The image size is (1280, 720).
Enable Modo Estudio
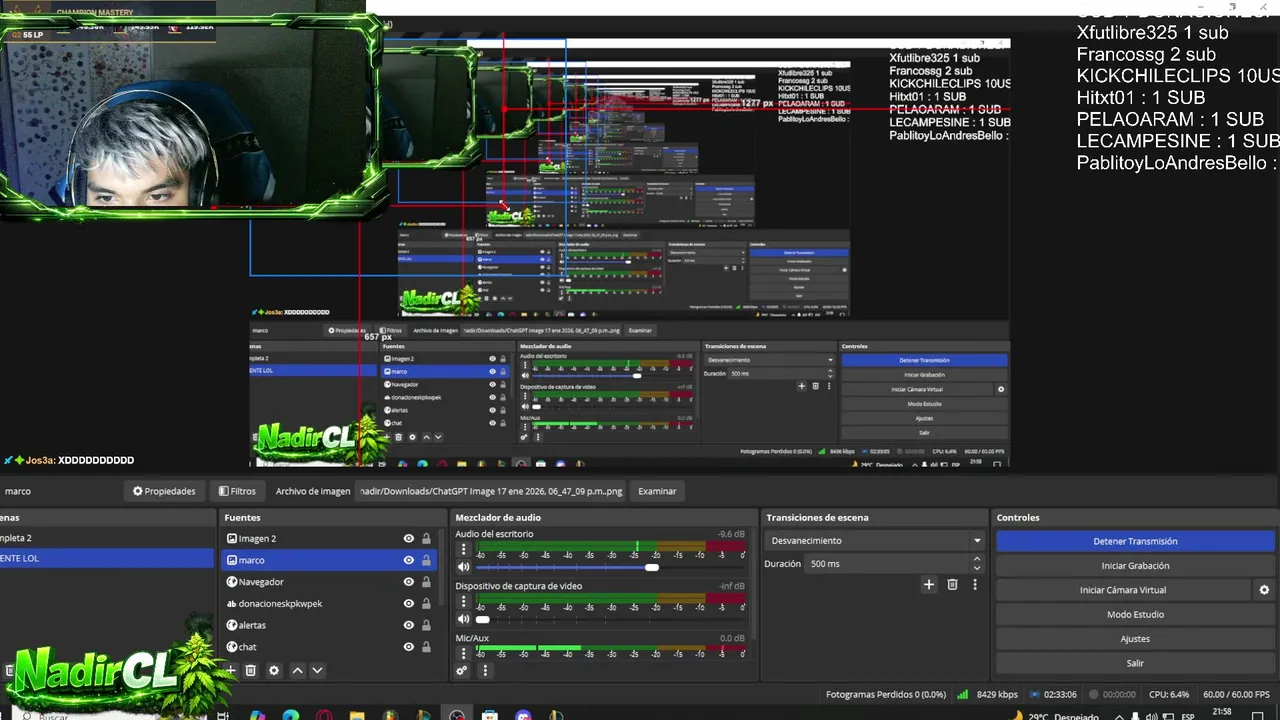point(1135,614)
